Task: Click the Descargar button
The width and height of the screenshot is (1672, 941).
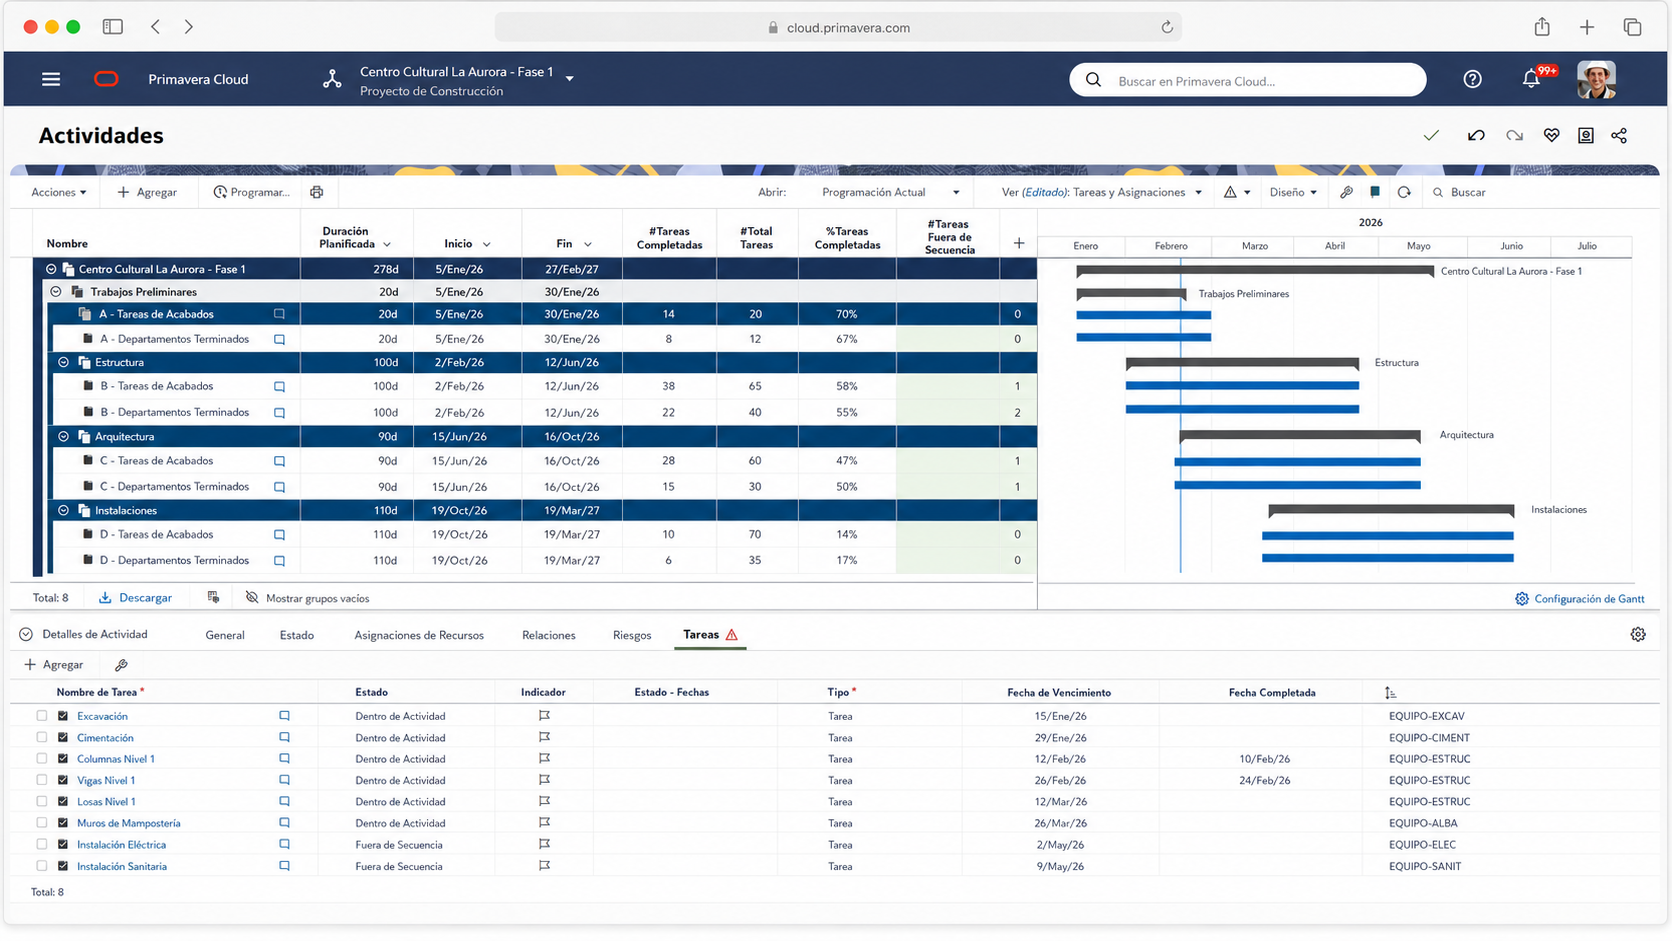Action: [135, 598]
